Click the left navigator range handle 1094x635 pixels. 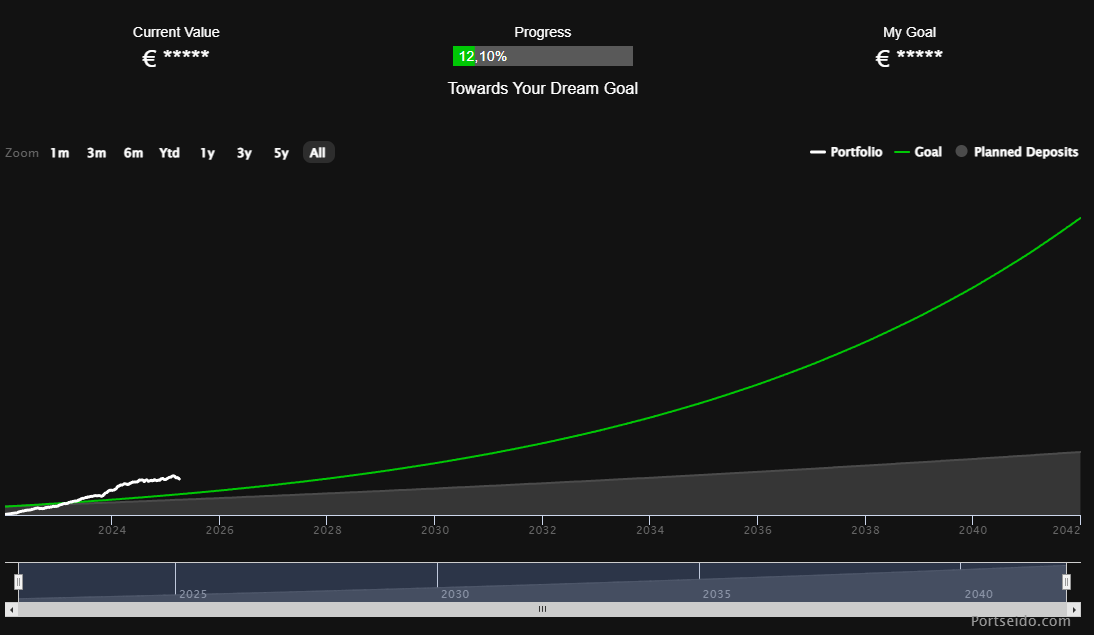[19, 581]
